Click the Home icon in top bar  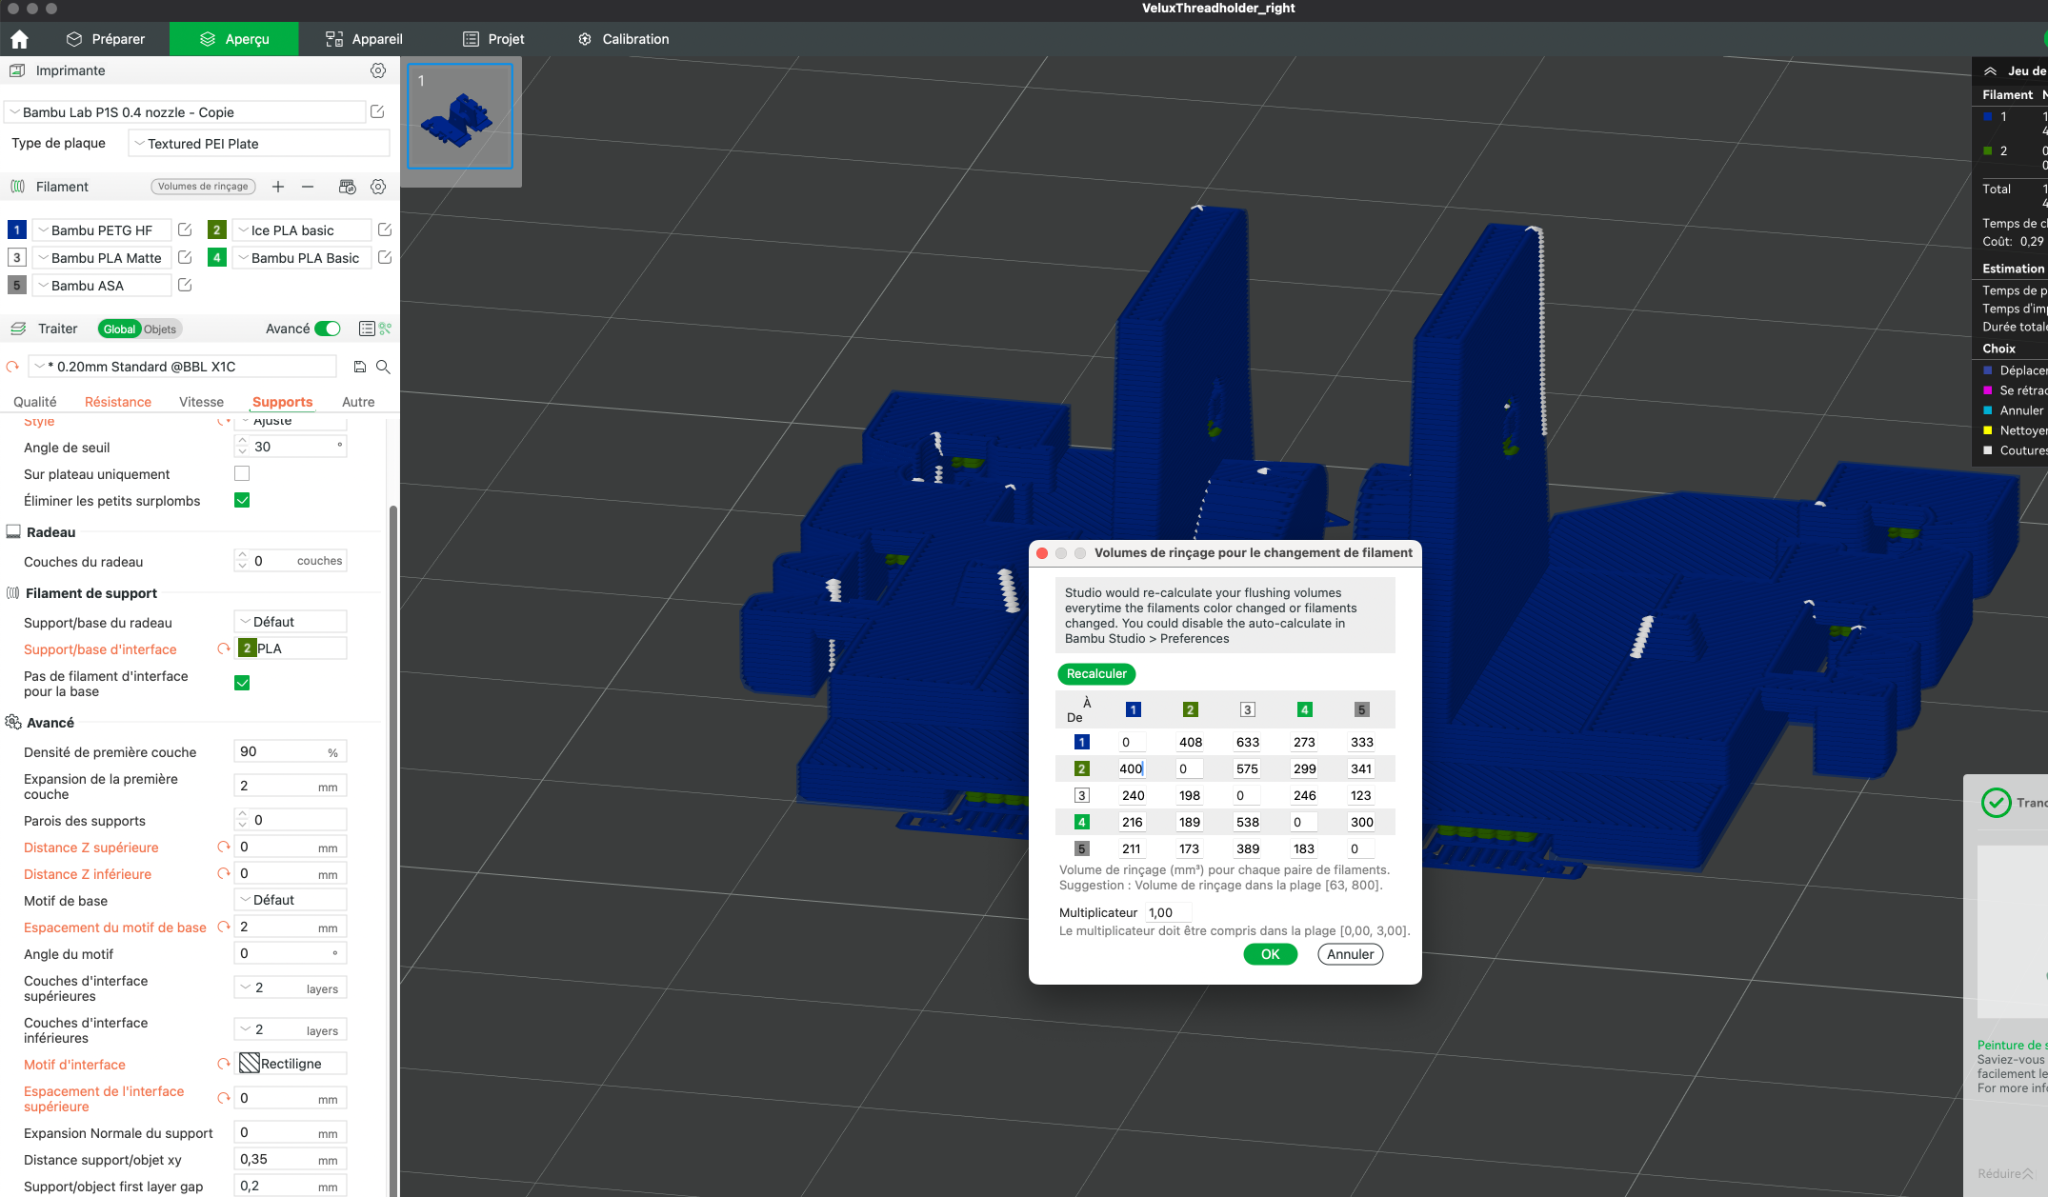[19, 39]
